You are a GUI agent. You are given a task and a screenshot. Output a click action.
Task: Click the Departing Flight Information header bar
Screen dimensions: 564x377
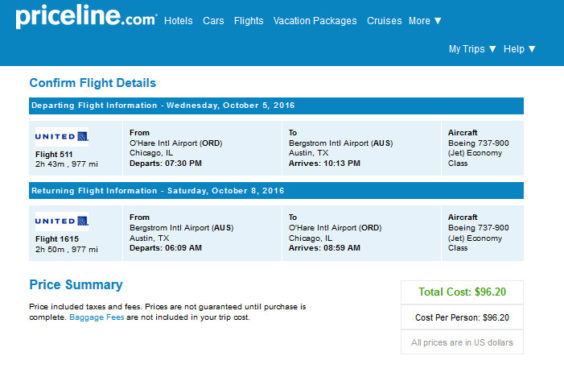[276, 105]
